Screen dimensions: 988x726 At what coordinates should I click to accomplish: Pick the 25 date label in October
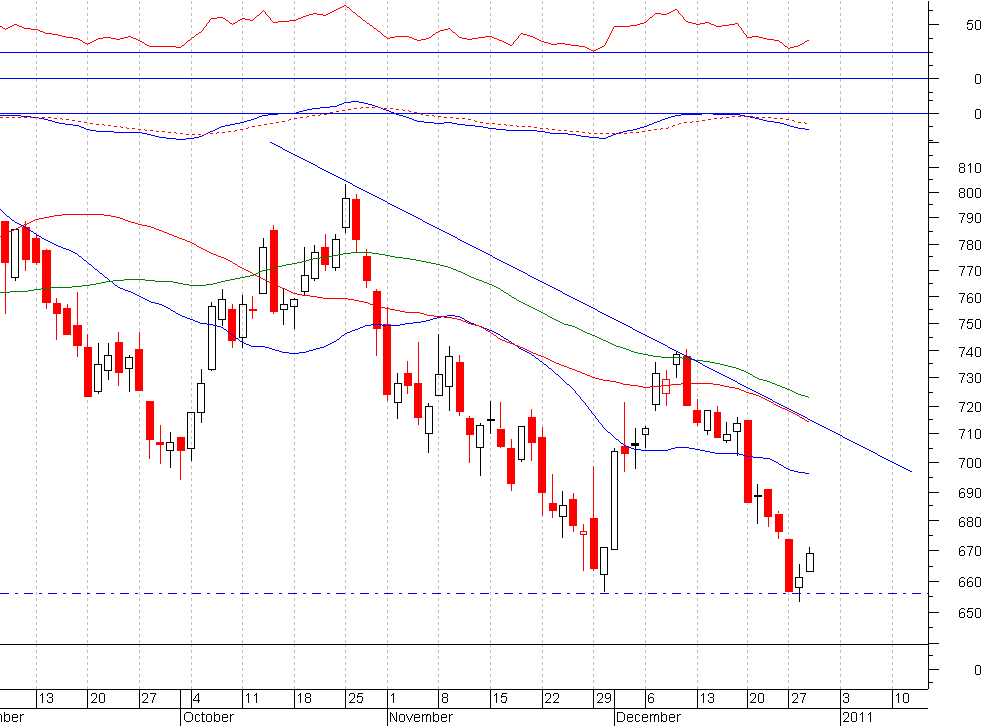coord(356,698)
